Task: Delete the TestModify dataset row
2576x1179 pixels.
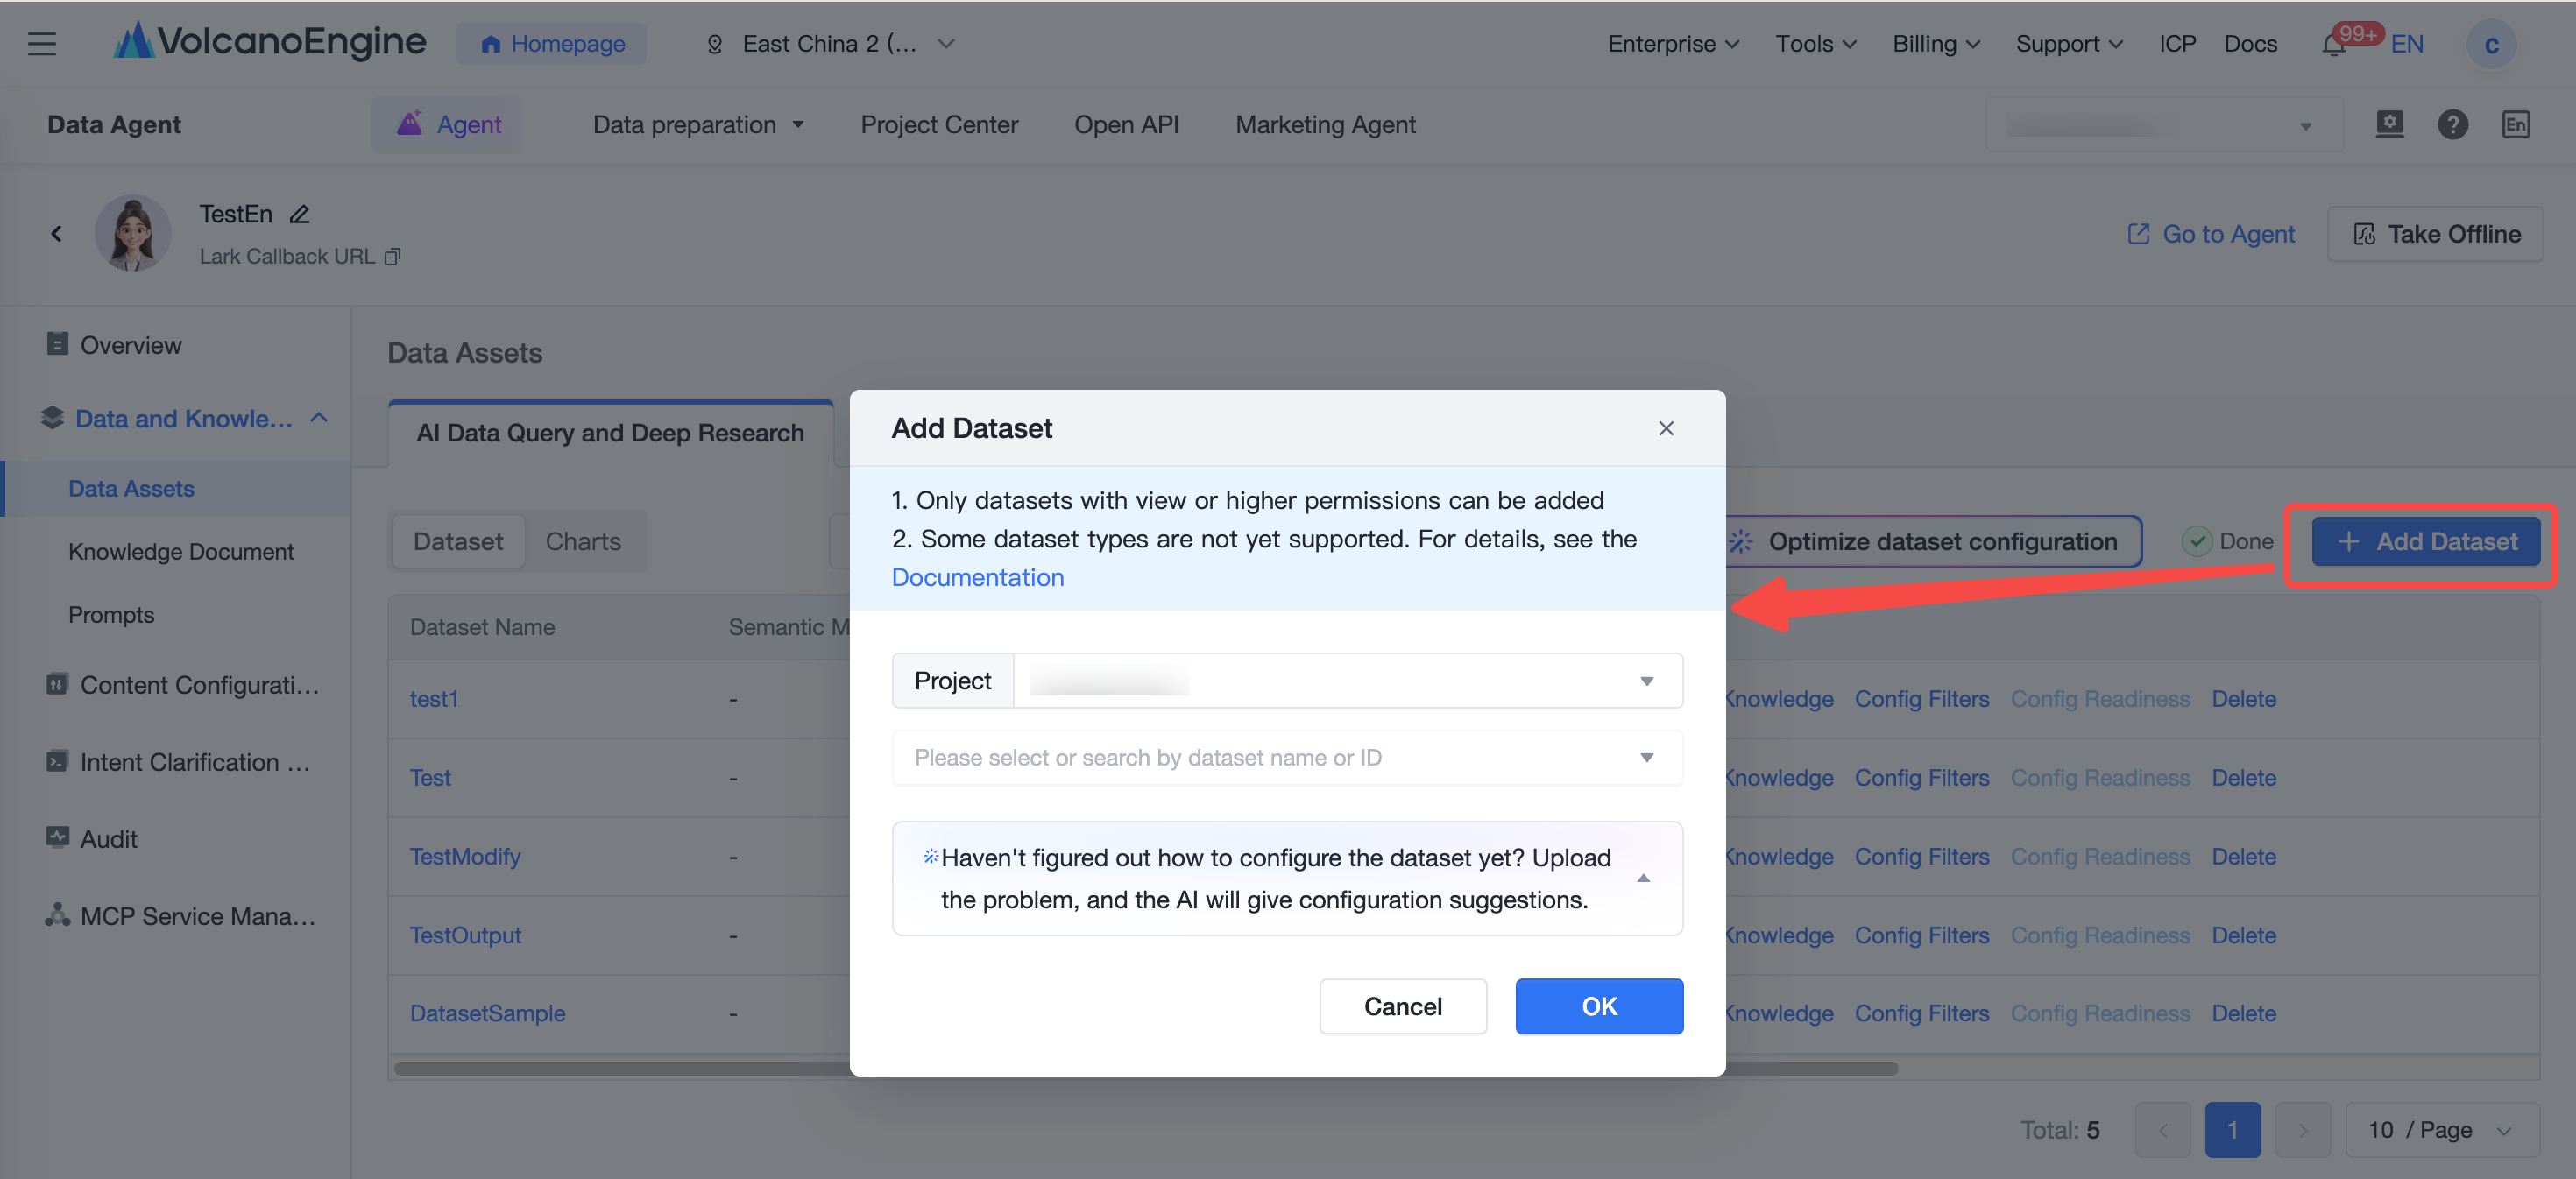Action: coord(2243,856)
